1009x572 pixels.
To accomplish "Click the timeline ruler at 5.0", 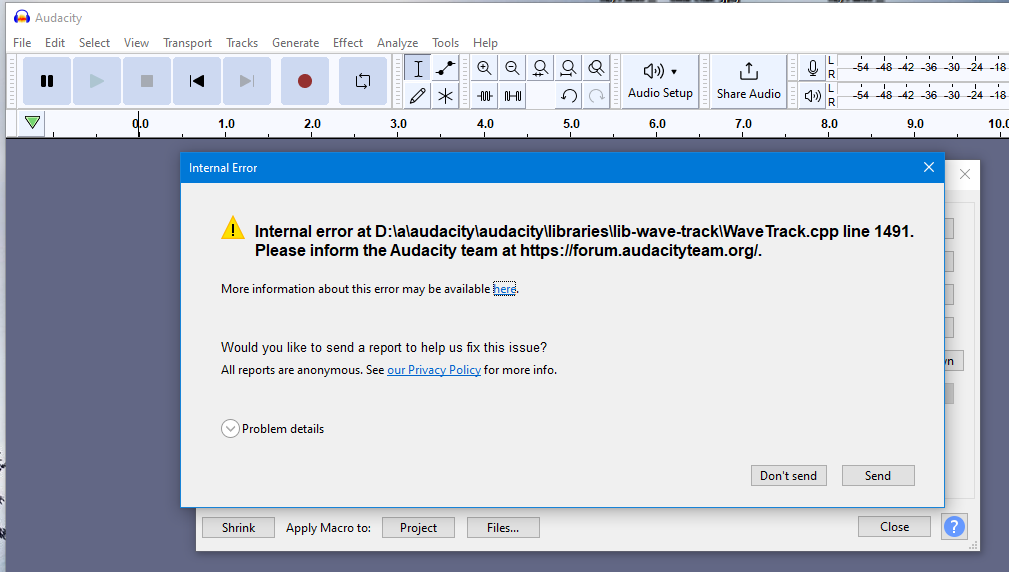I will [571, 124].
